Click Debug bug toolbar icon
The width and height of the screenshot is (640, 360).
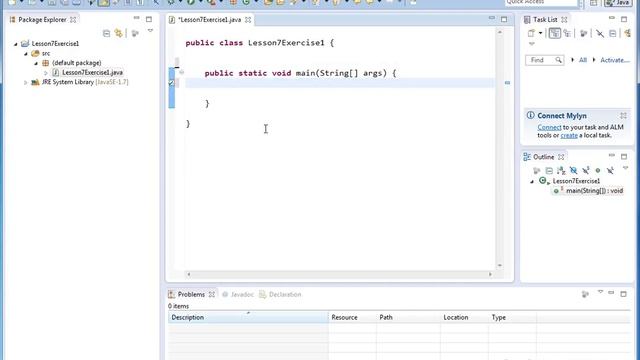[x=171, y=2]
